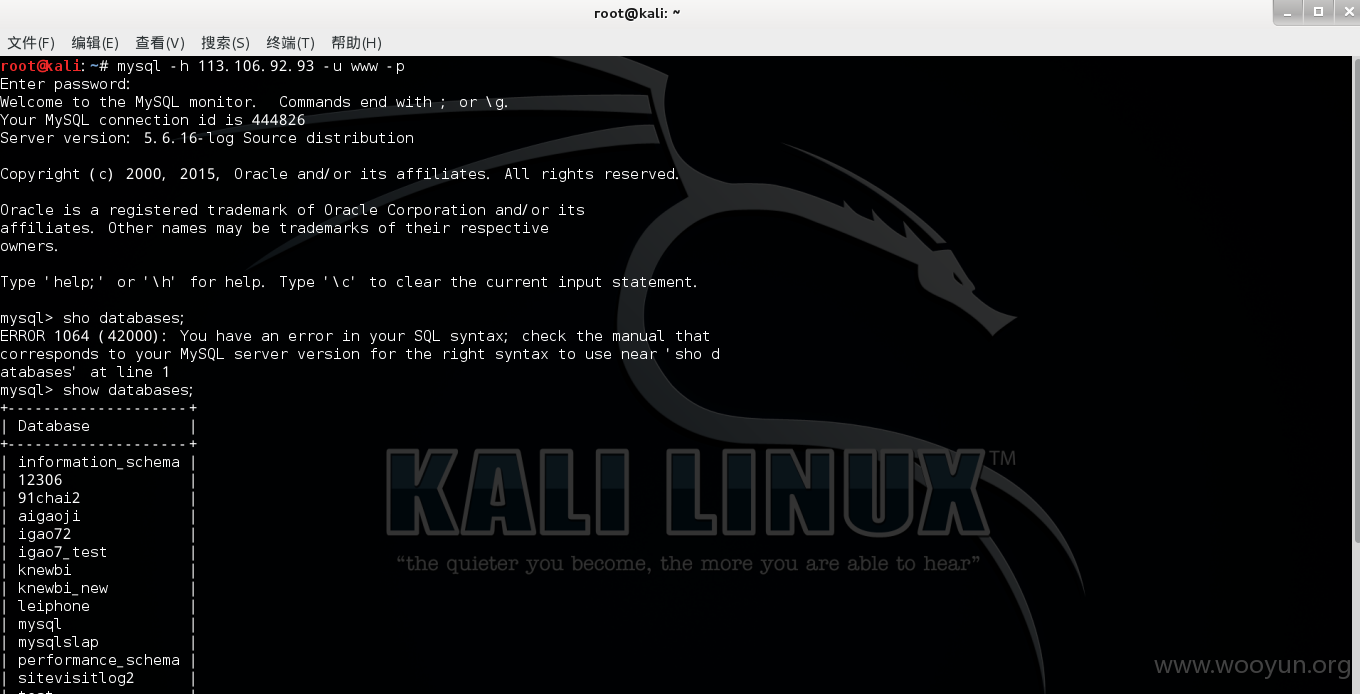The width and height of the screenshot is (1360, 694).
Task: Open the 终端(T) menu
Action: click(290, 43)
